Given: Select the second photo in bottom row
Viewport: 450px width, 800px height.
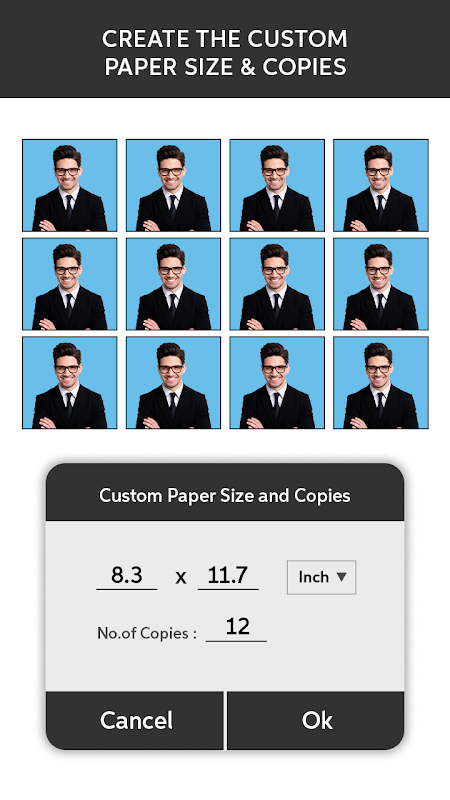Looking at the screenshot, I should tap(173, 382).
